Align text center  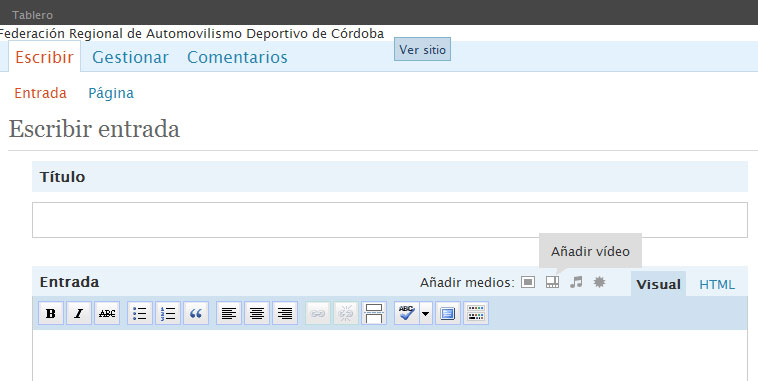(x=257, y=313)
